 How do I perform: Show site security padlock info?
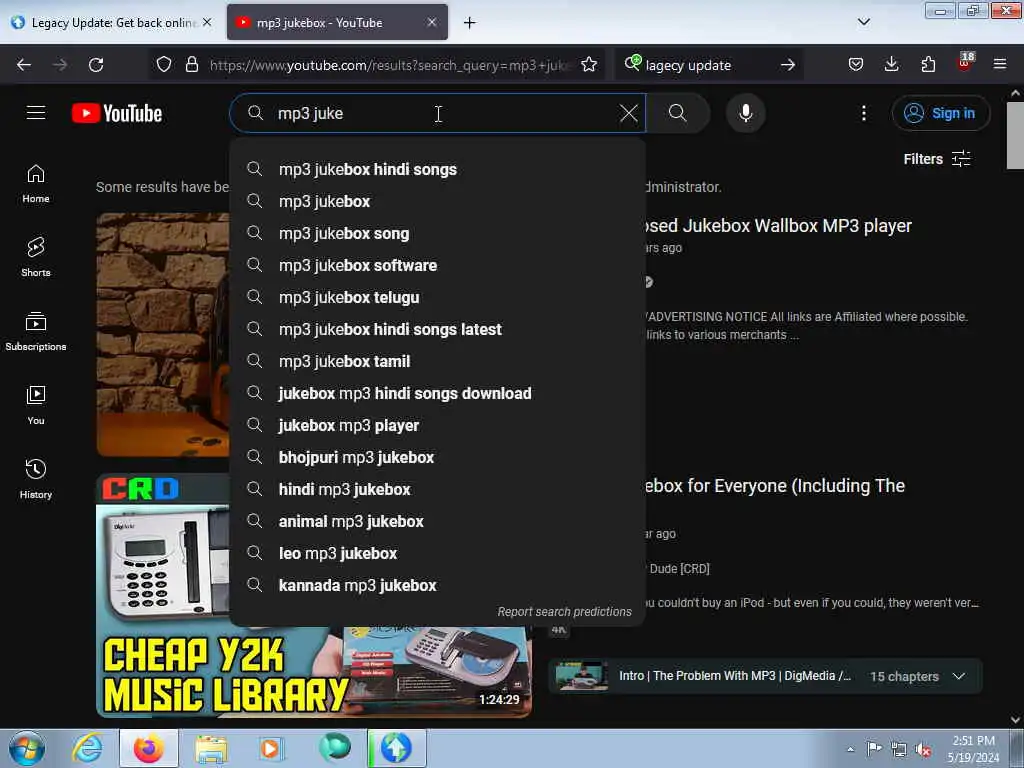point(191,65)
